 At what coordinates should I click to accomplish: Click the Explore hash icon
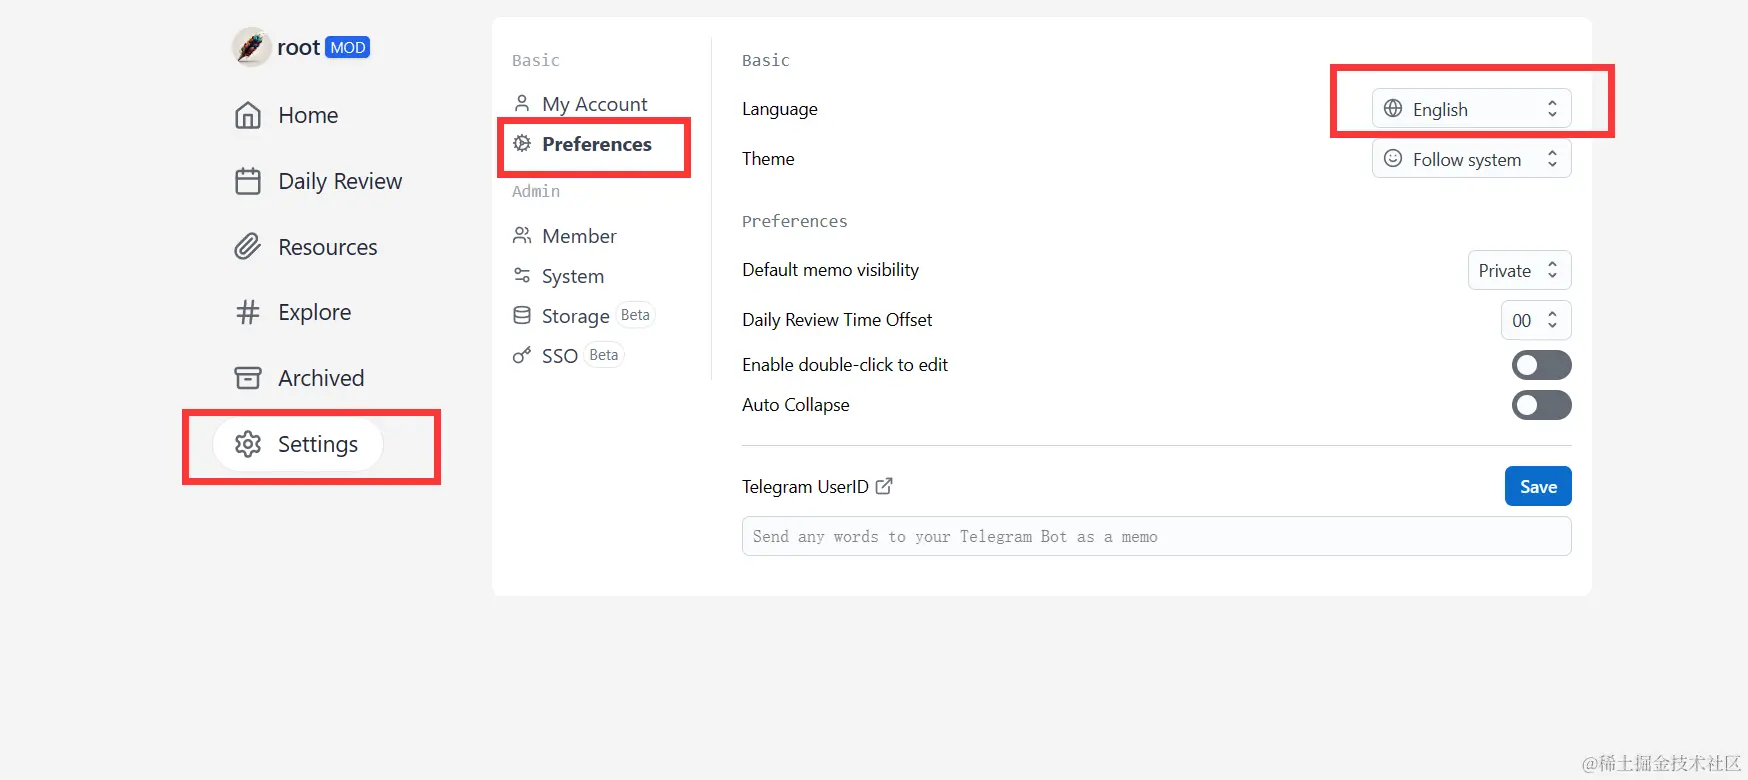point(248,312)
